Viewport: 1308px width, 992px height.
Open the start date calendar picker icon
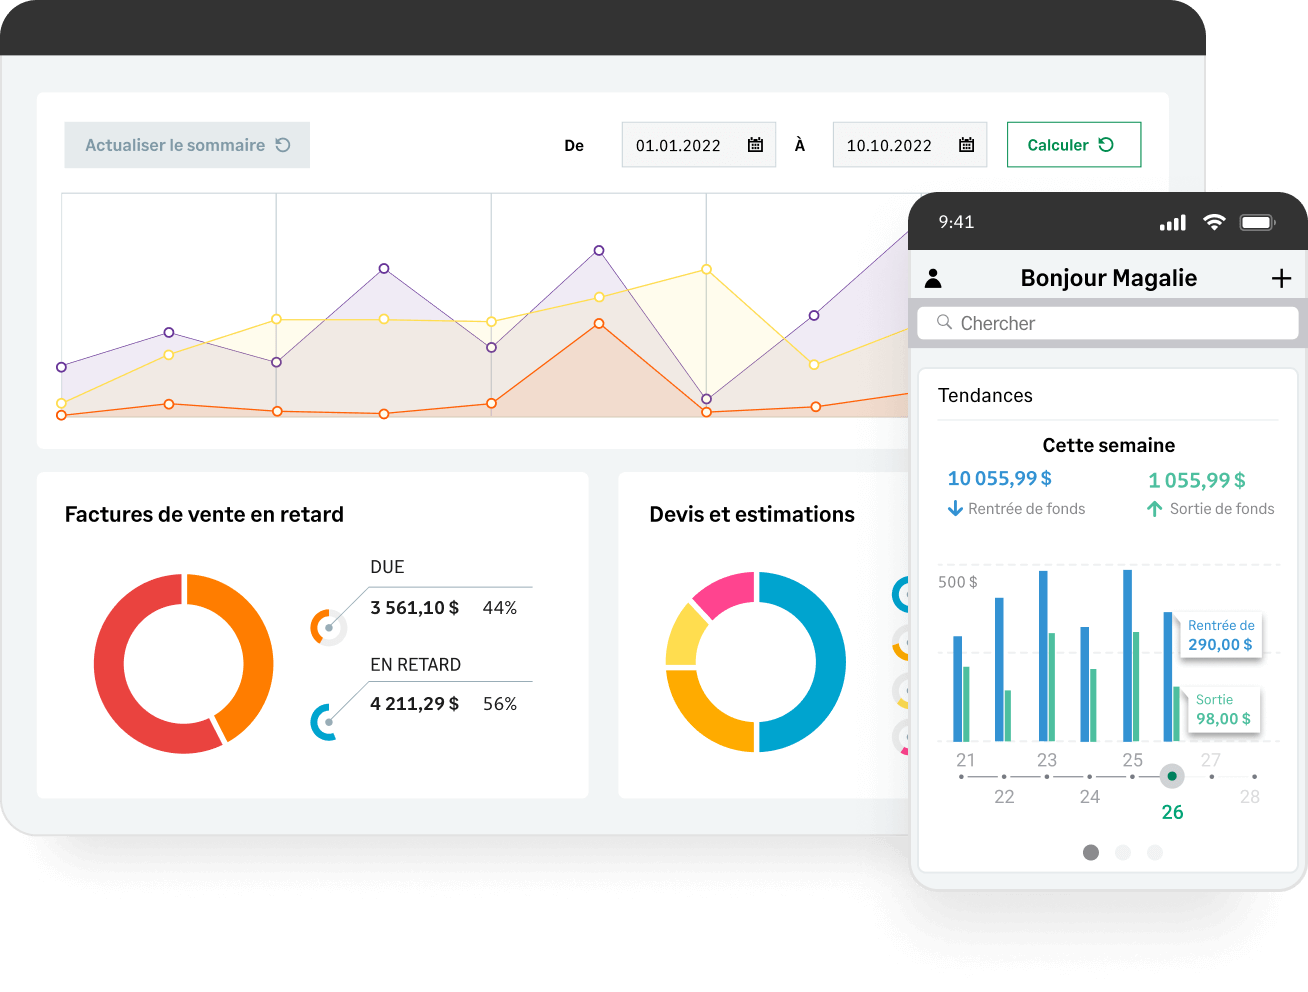(756, 145)
